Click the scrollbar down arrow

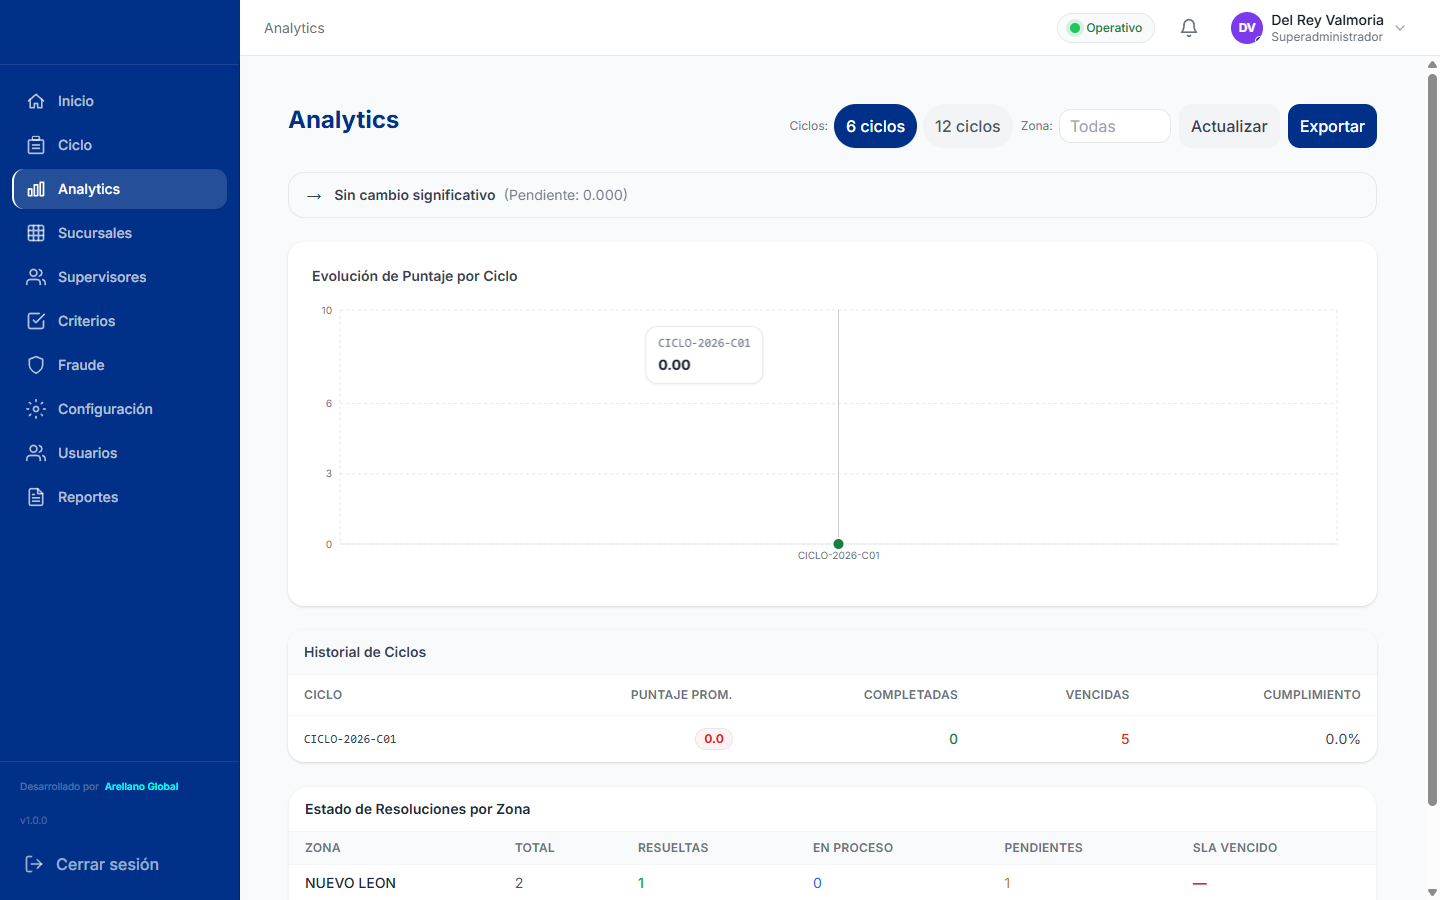coord(1432,892)
